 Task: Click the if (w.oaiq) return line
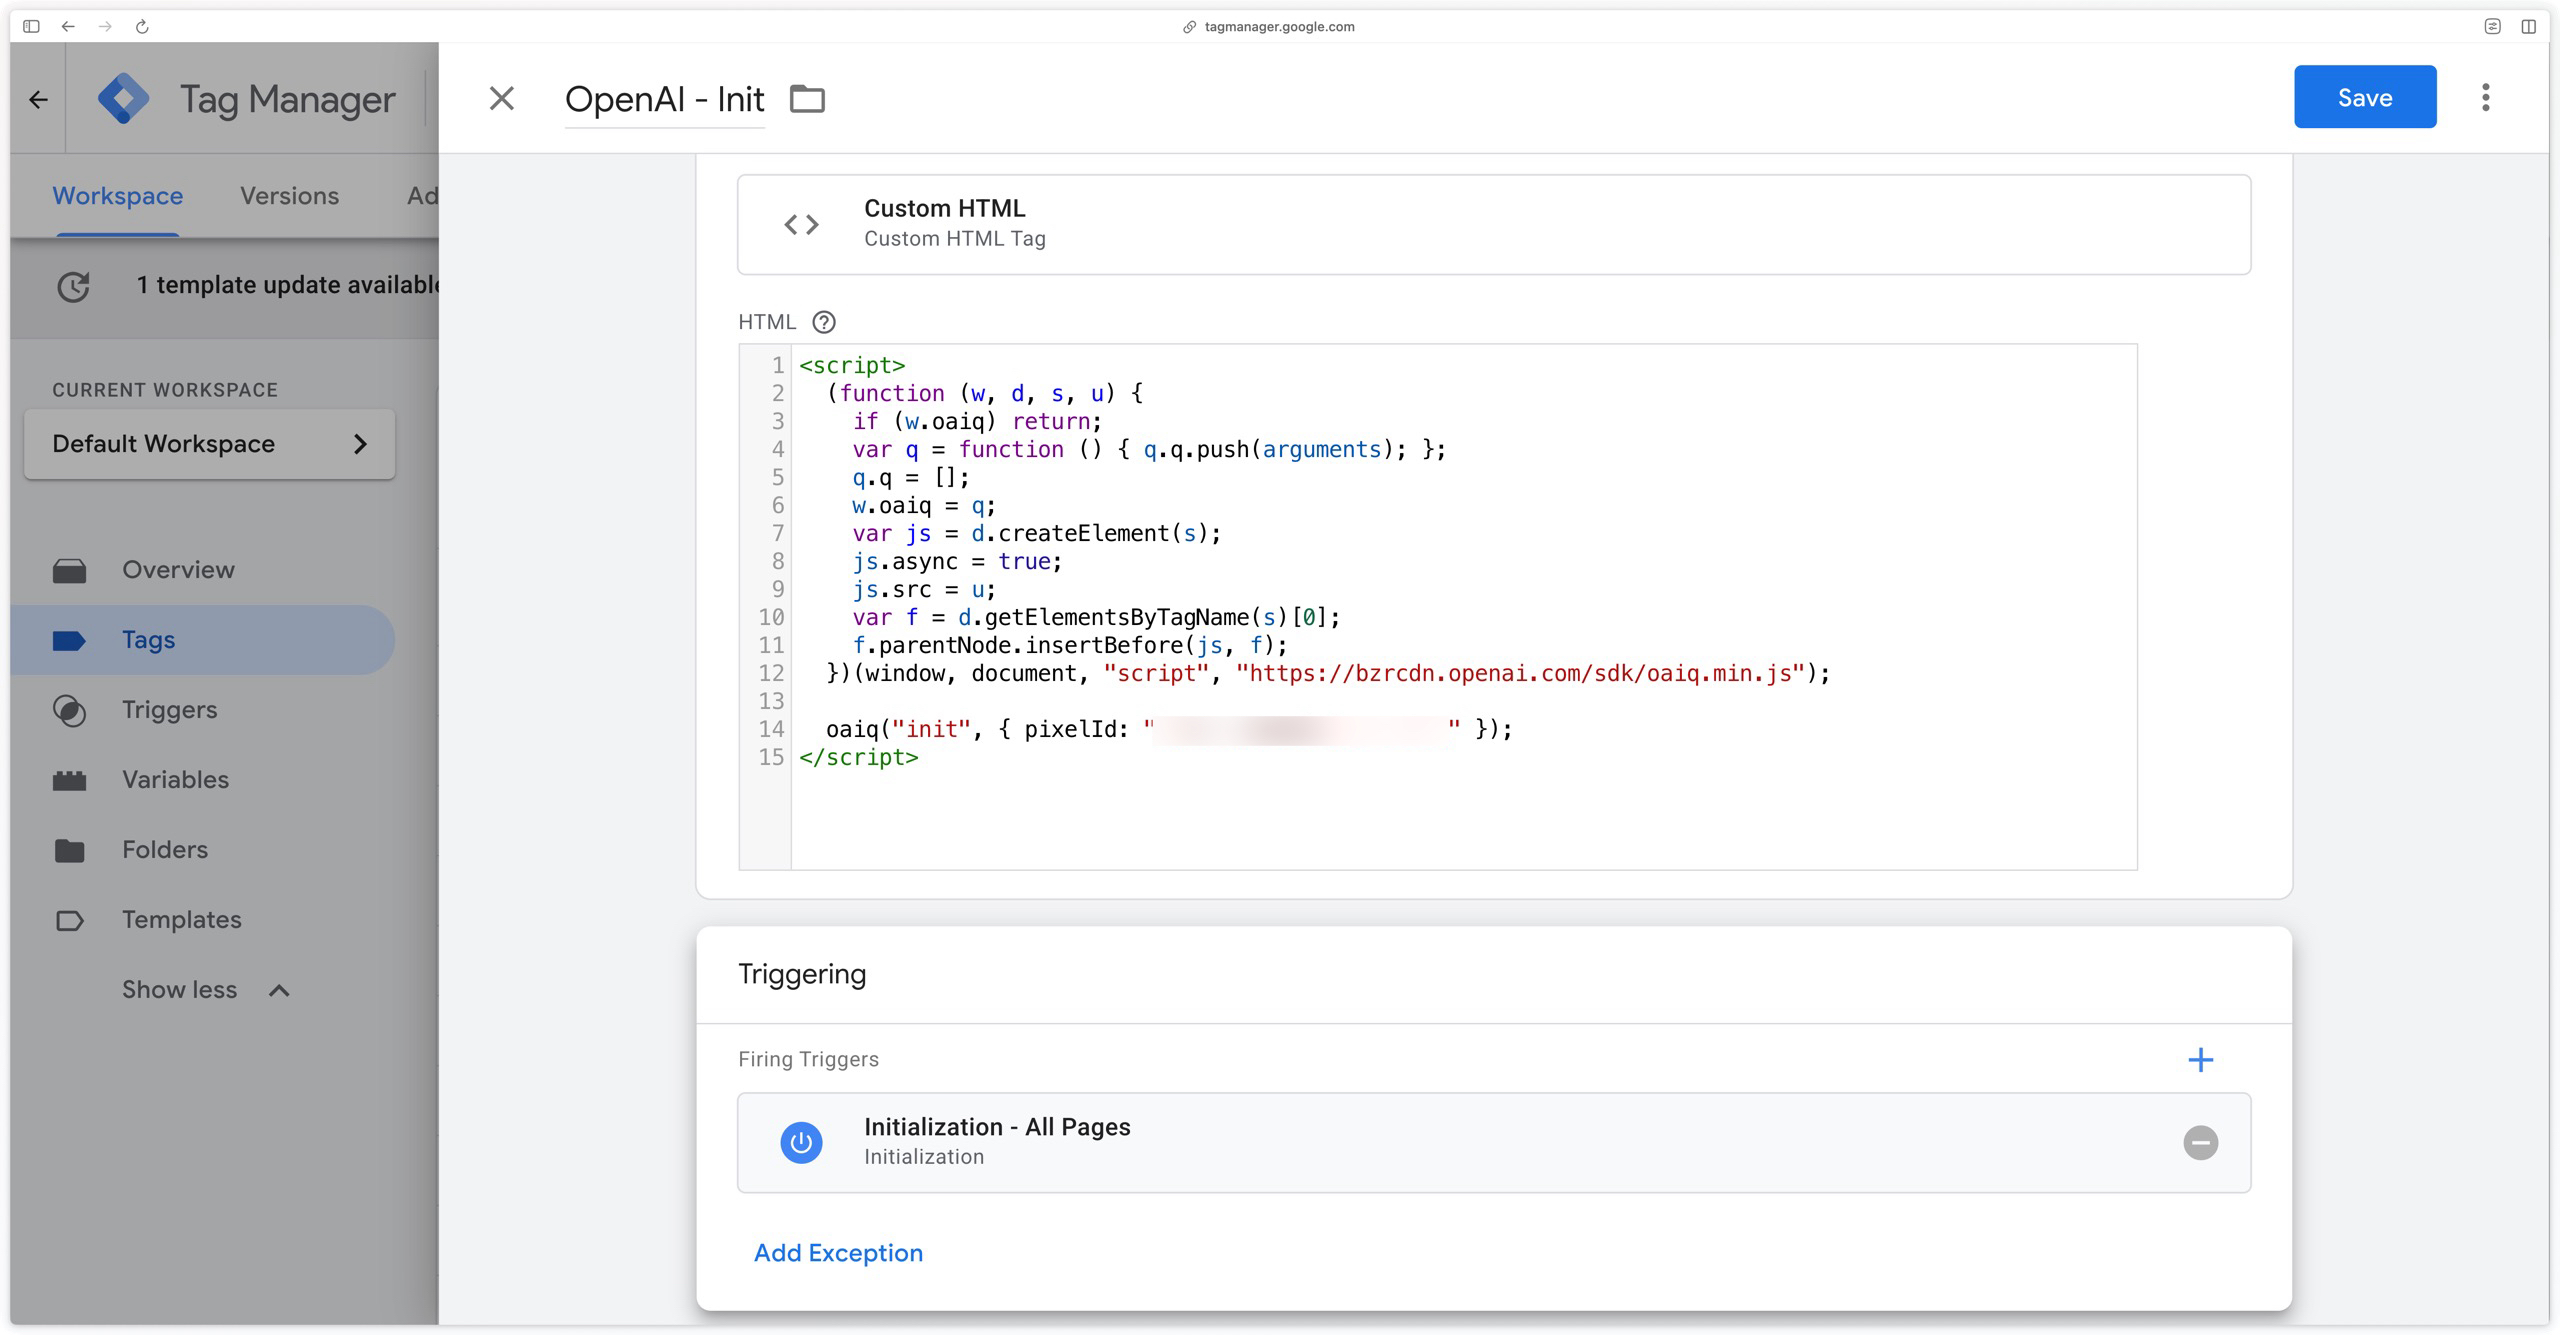977,422
